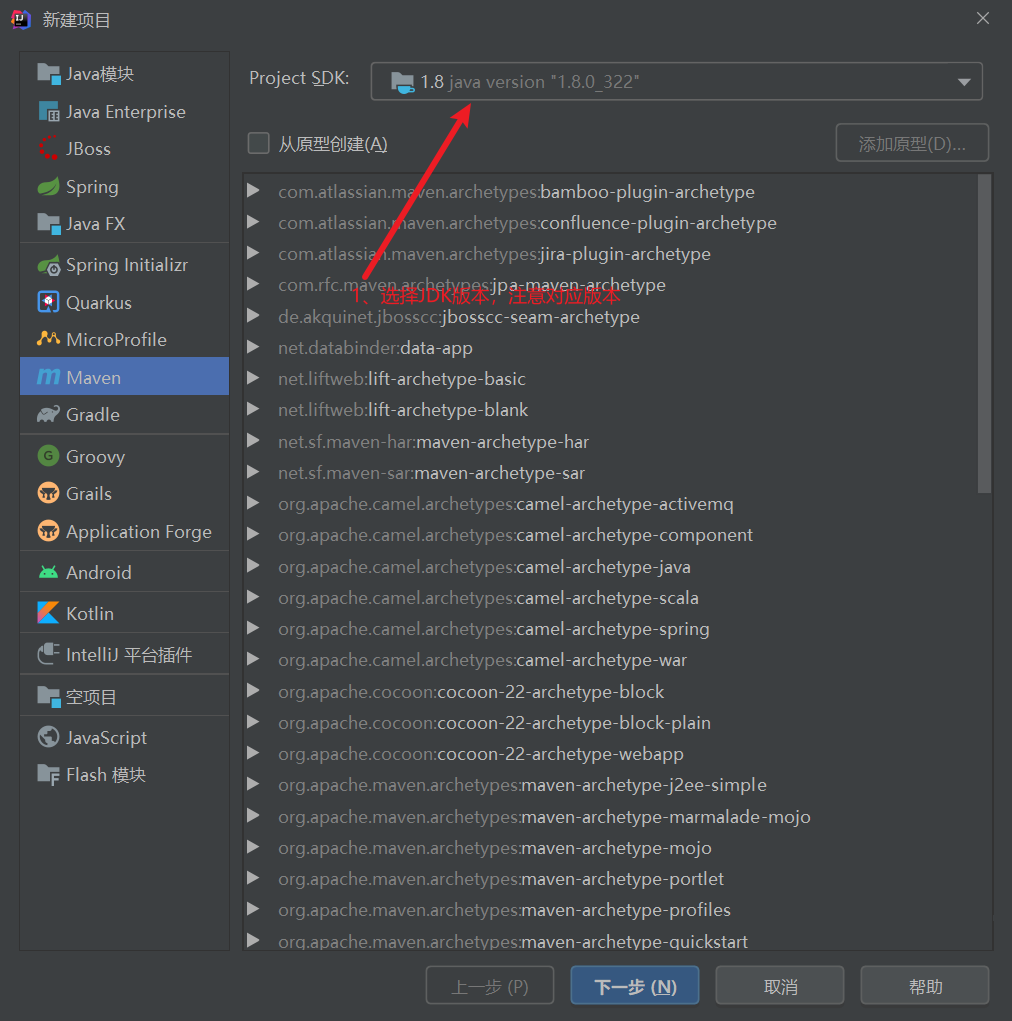The image size is (1012, 1021).
Task: Open the Project SDK dropdown
Action: (x=676, y=81)
